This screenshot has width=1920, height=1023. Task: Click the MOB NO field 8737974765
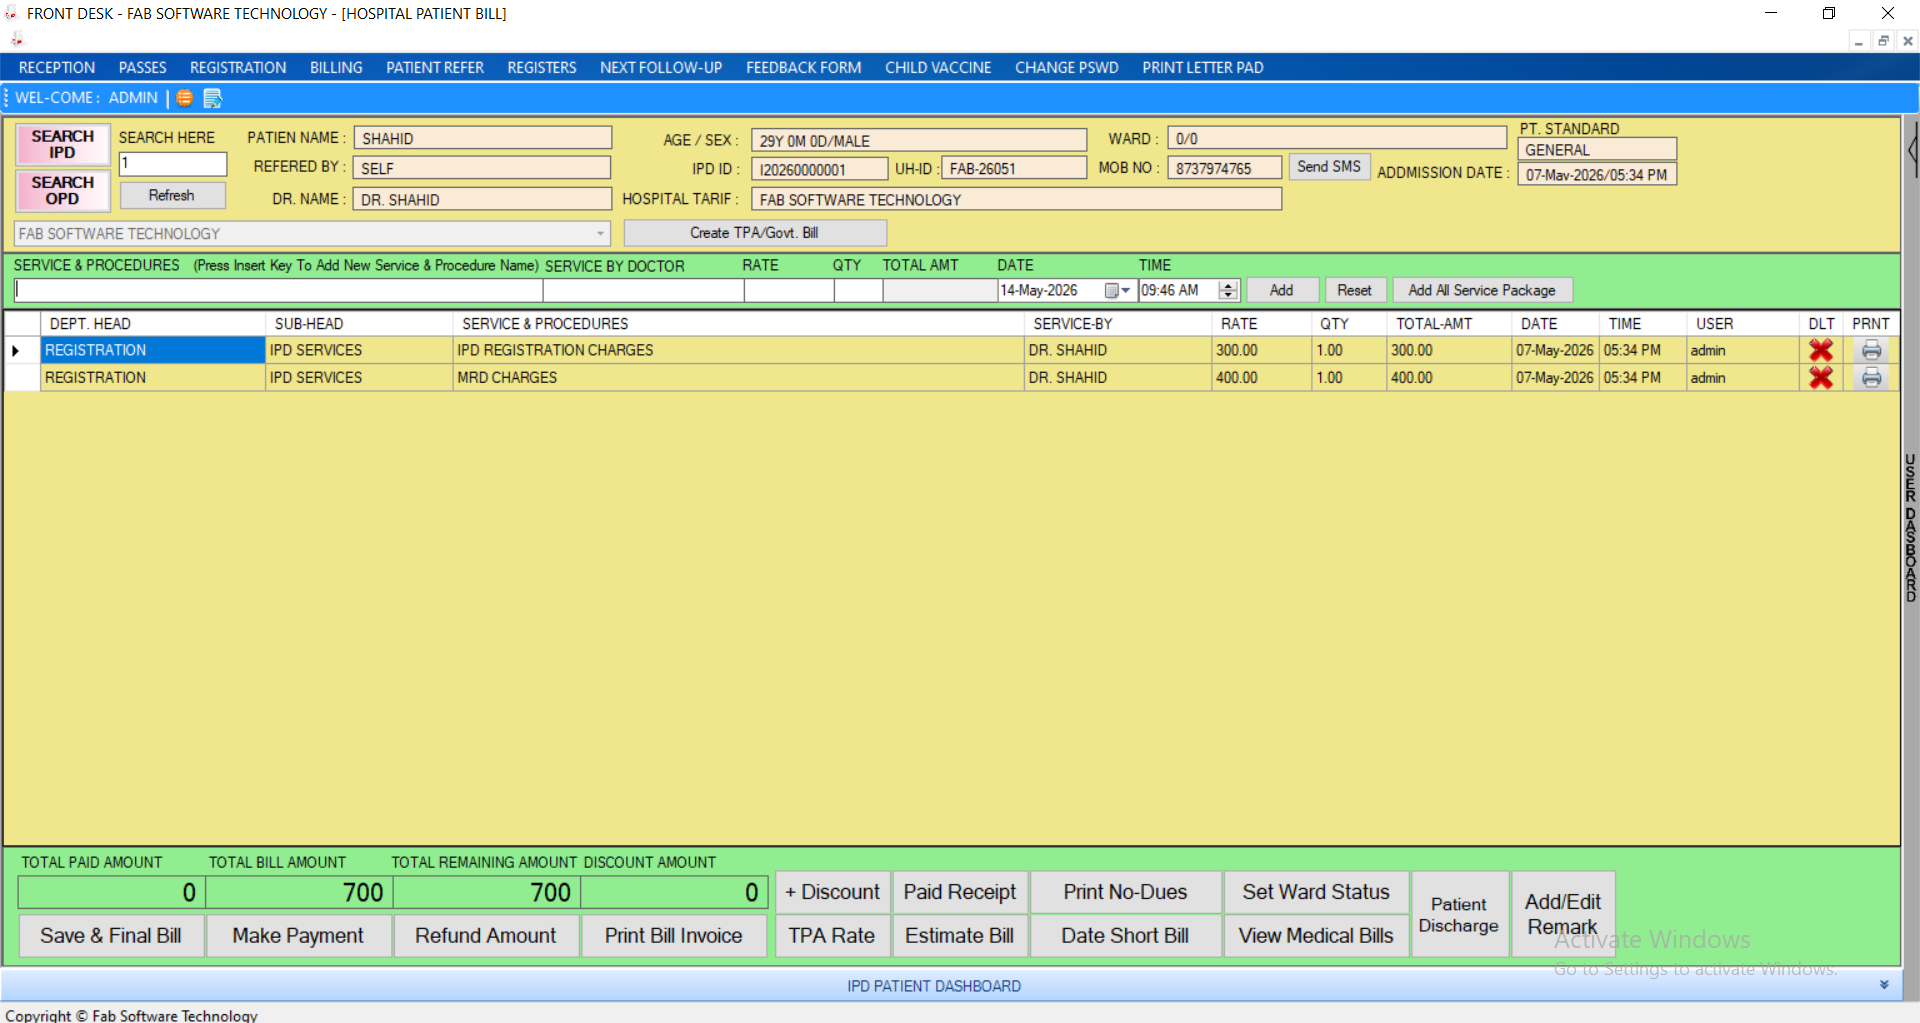1225,168
